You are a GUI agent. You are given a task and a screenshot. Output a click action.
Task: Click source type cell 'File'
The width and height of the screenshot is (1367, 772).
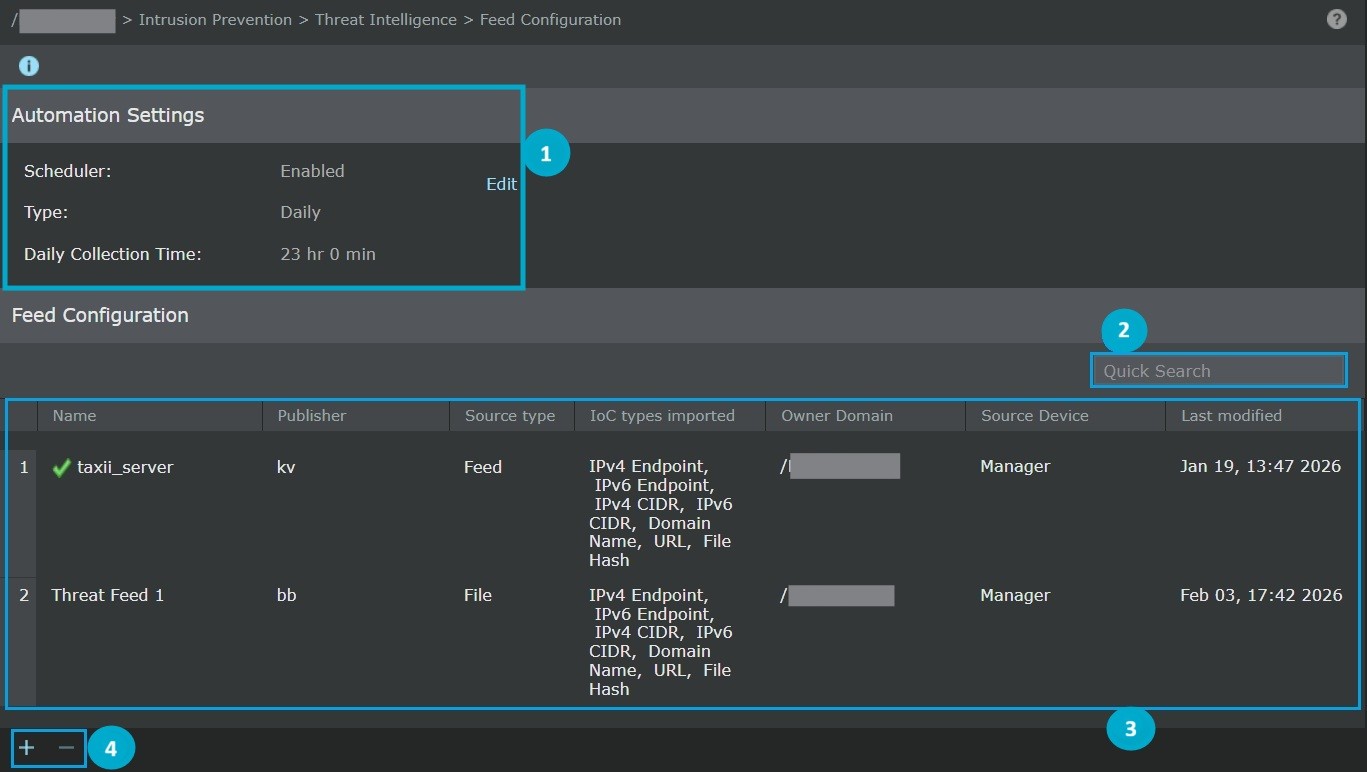478,595
